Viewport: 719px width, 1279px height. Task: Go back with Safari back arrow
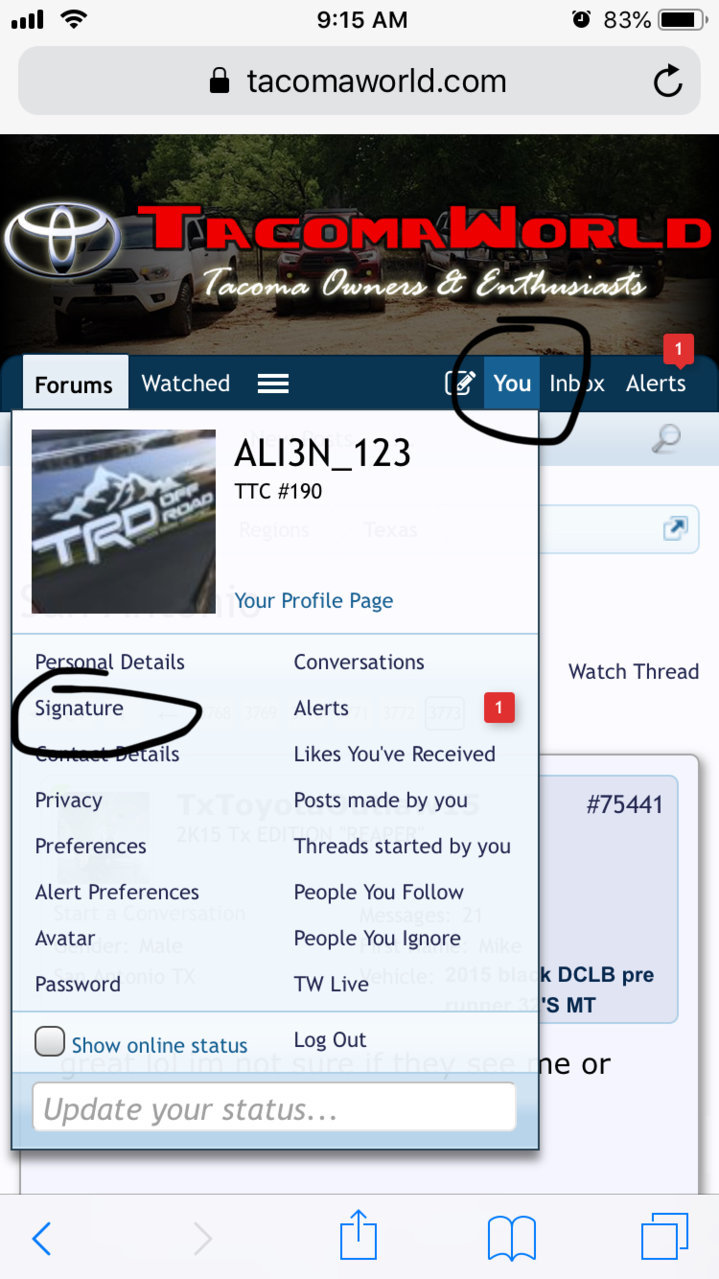[x=41, y=1239]
